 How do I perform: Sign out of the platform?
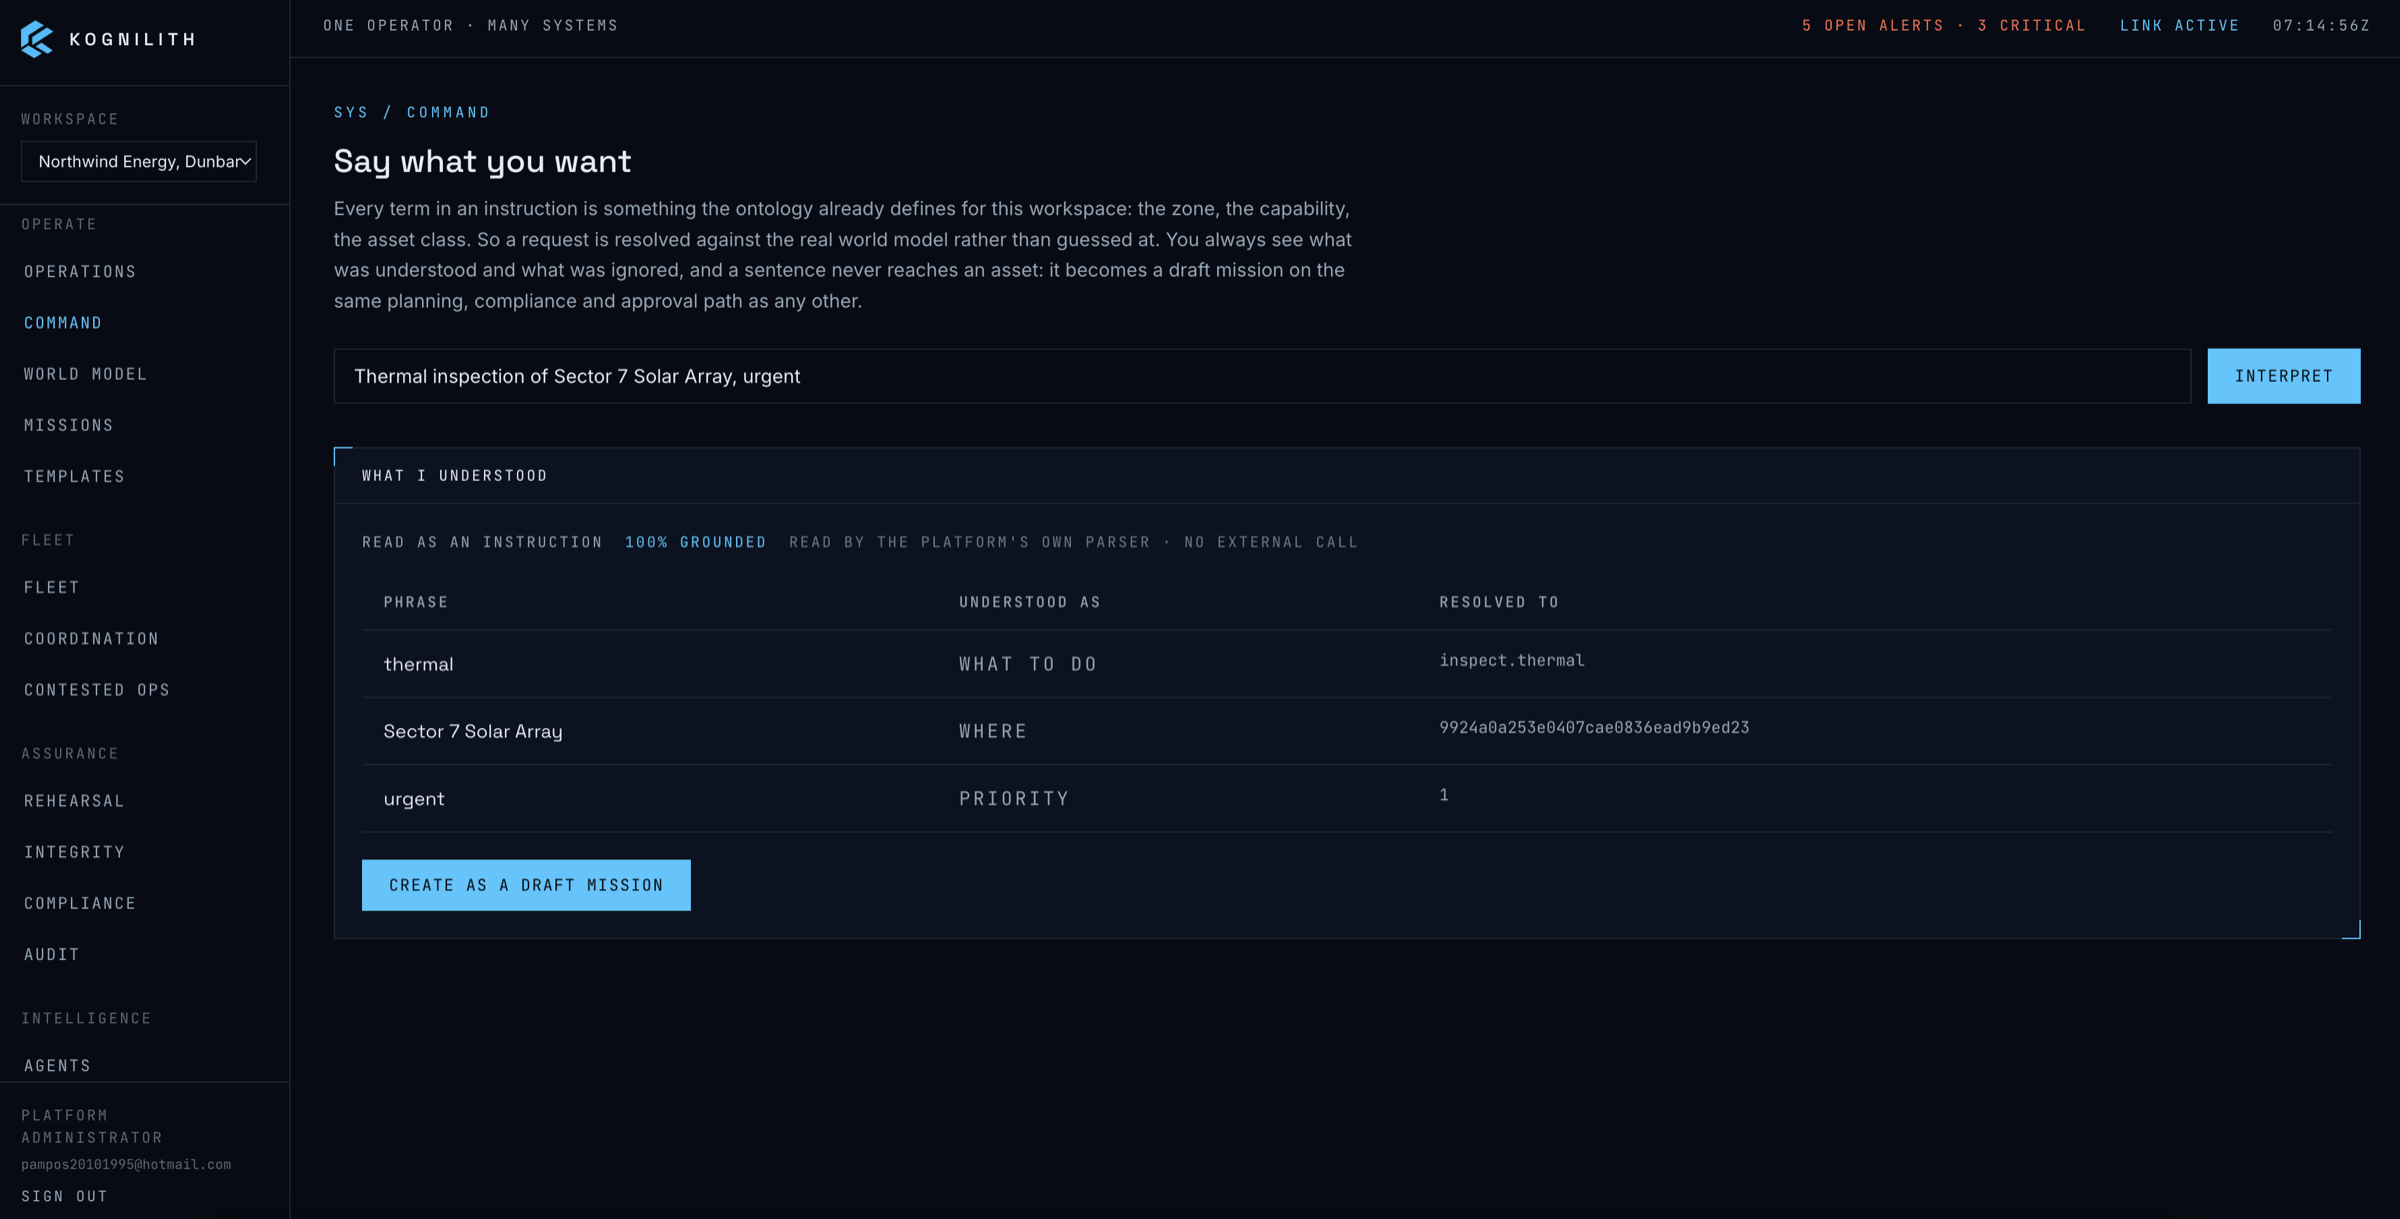coord(65,1194)
